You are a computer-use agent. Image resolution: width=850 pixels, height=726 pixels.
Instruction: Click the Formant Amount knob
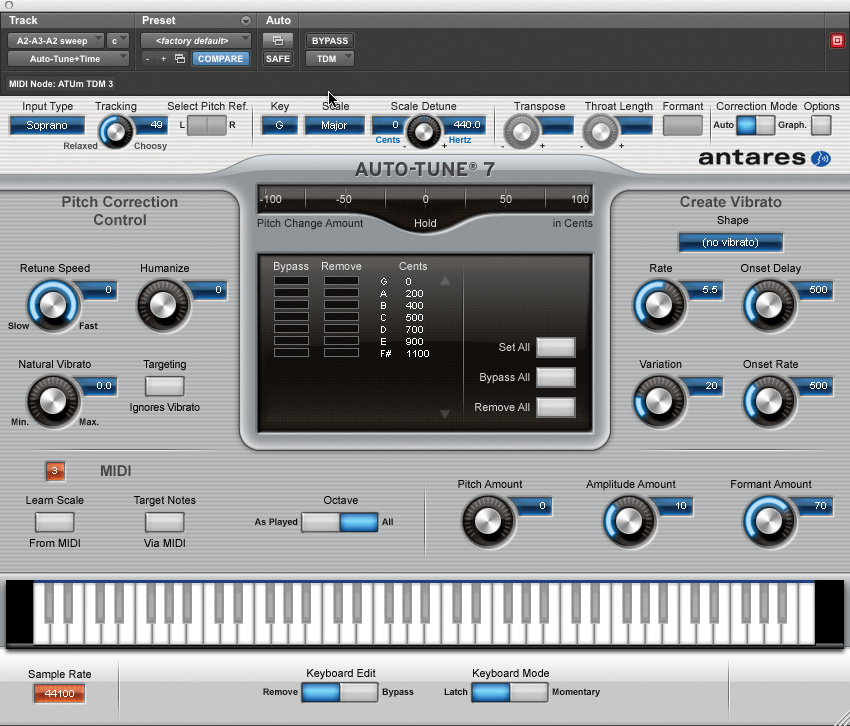[x=769, y=522]
